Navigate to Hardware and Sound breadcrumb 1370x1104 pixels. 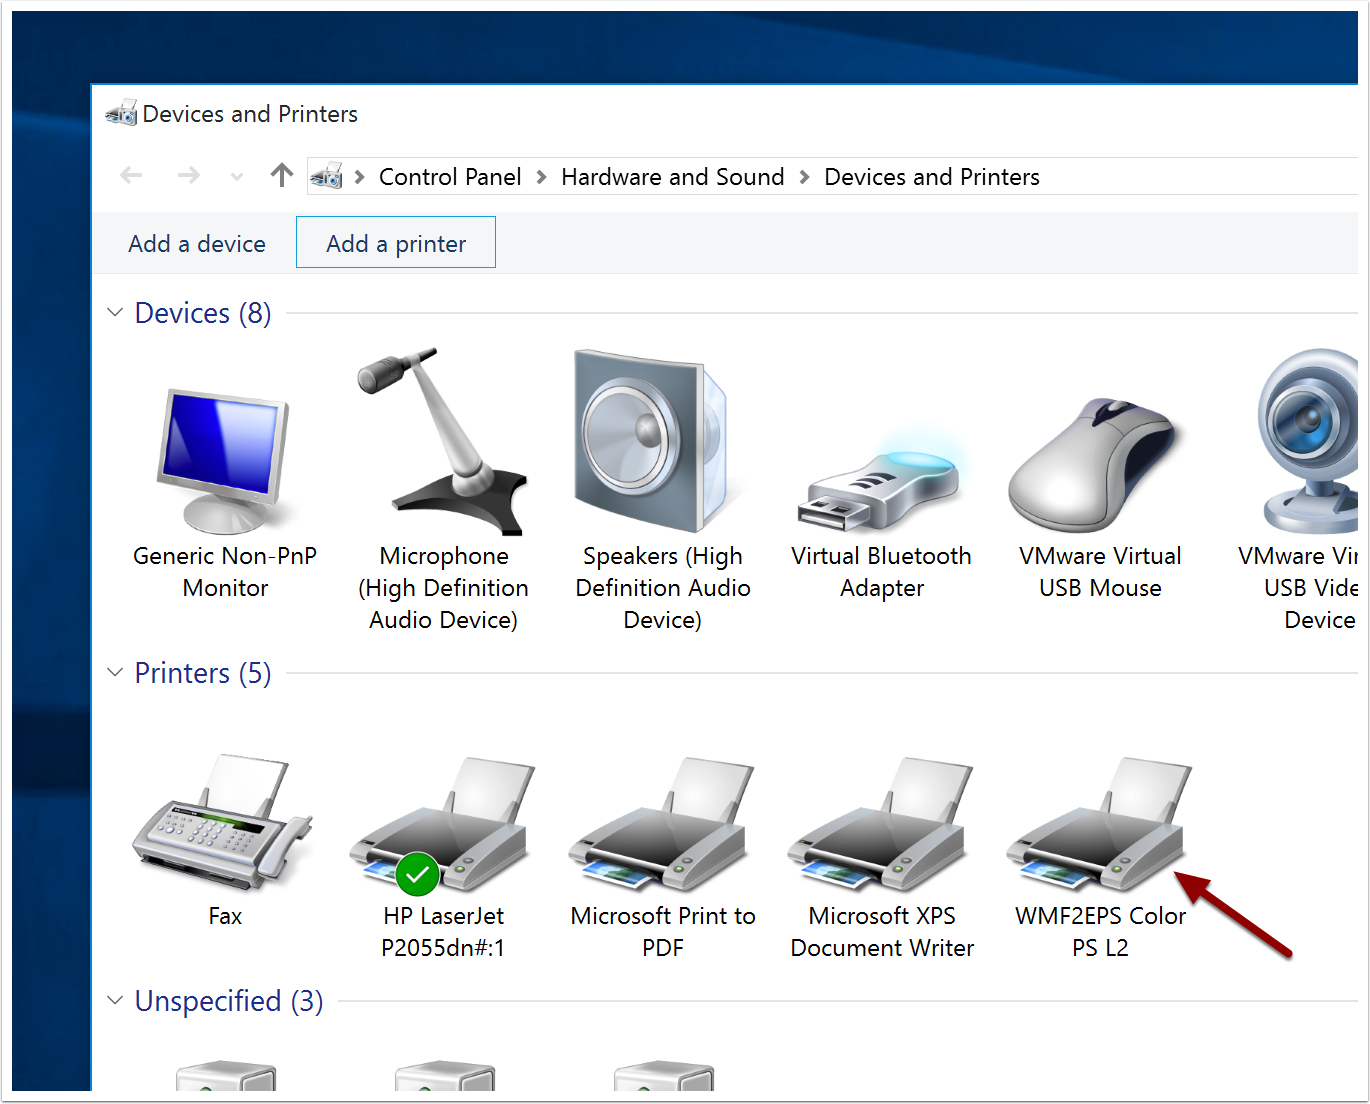click(x=672, y=177)
